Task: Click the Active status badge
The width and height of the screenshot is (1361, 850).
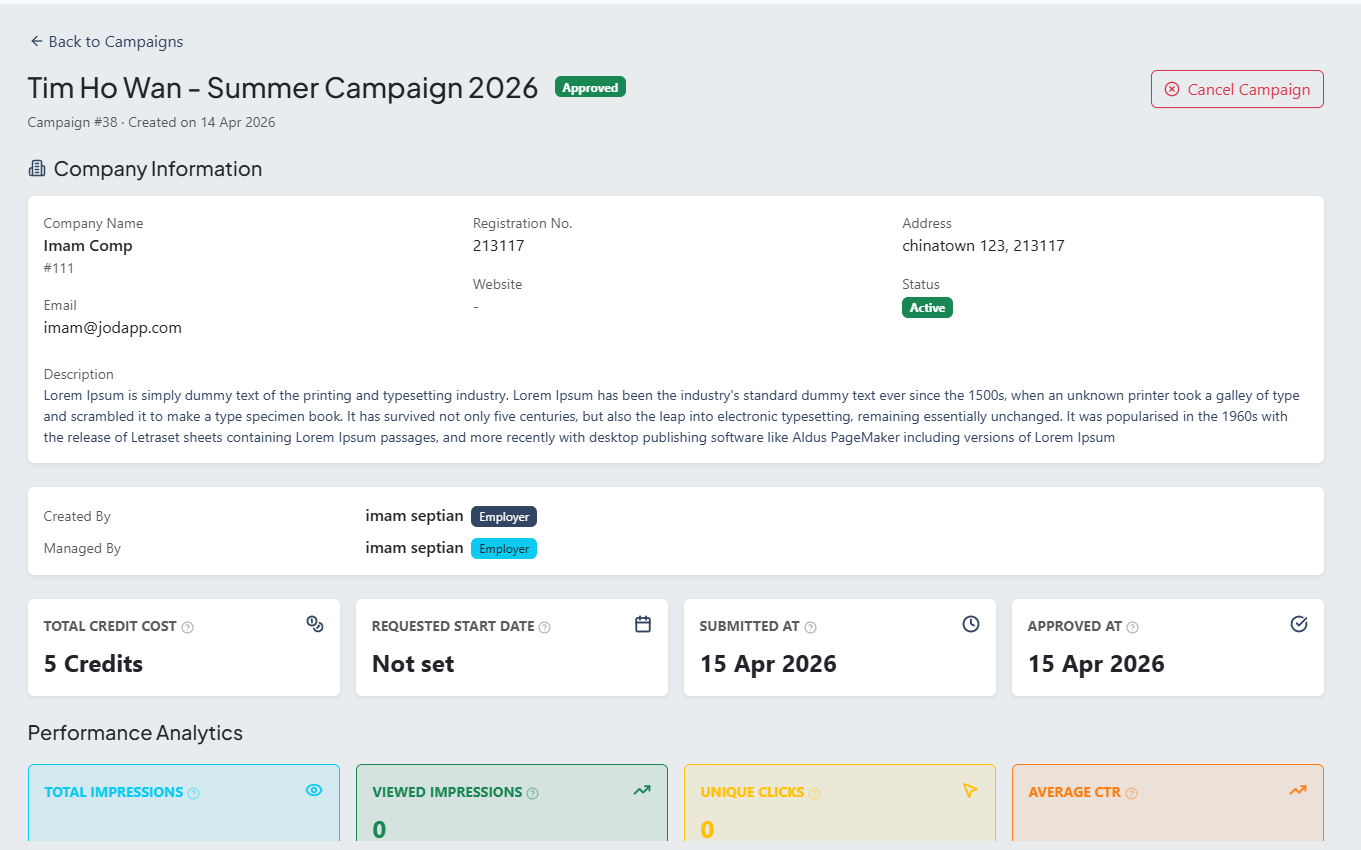Action: click(x=927, y=308)
